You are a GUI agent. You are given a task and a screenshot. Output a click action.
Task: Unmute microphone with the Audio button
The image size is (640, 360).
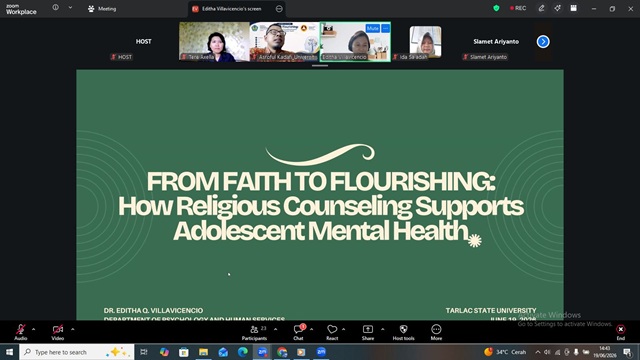[x=20, y=332]
